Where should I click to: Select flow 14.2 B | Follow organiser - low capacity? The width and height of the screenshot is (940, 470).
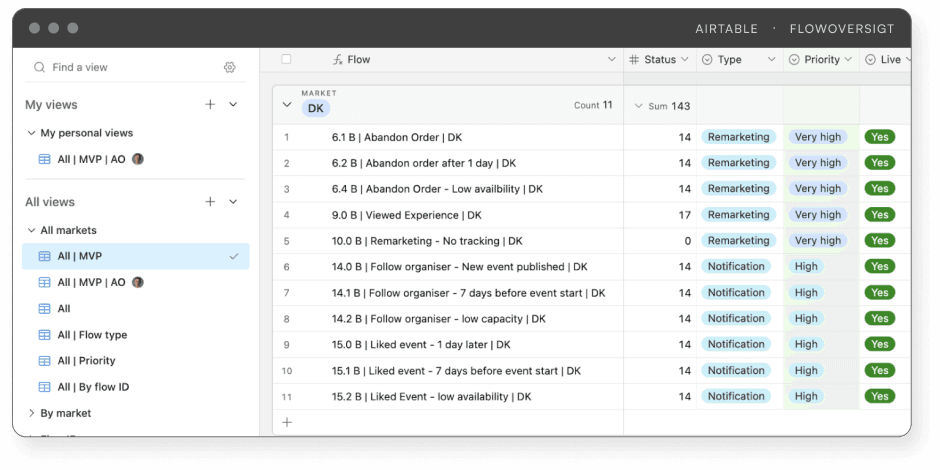439,319
